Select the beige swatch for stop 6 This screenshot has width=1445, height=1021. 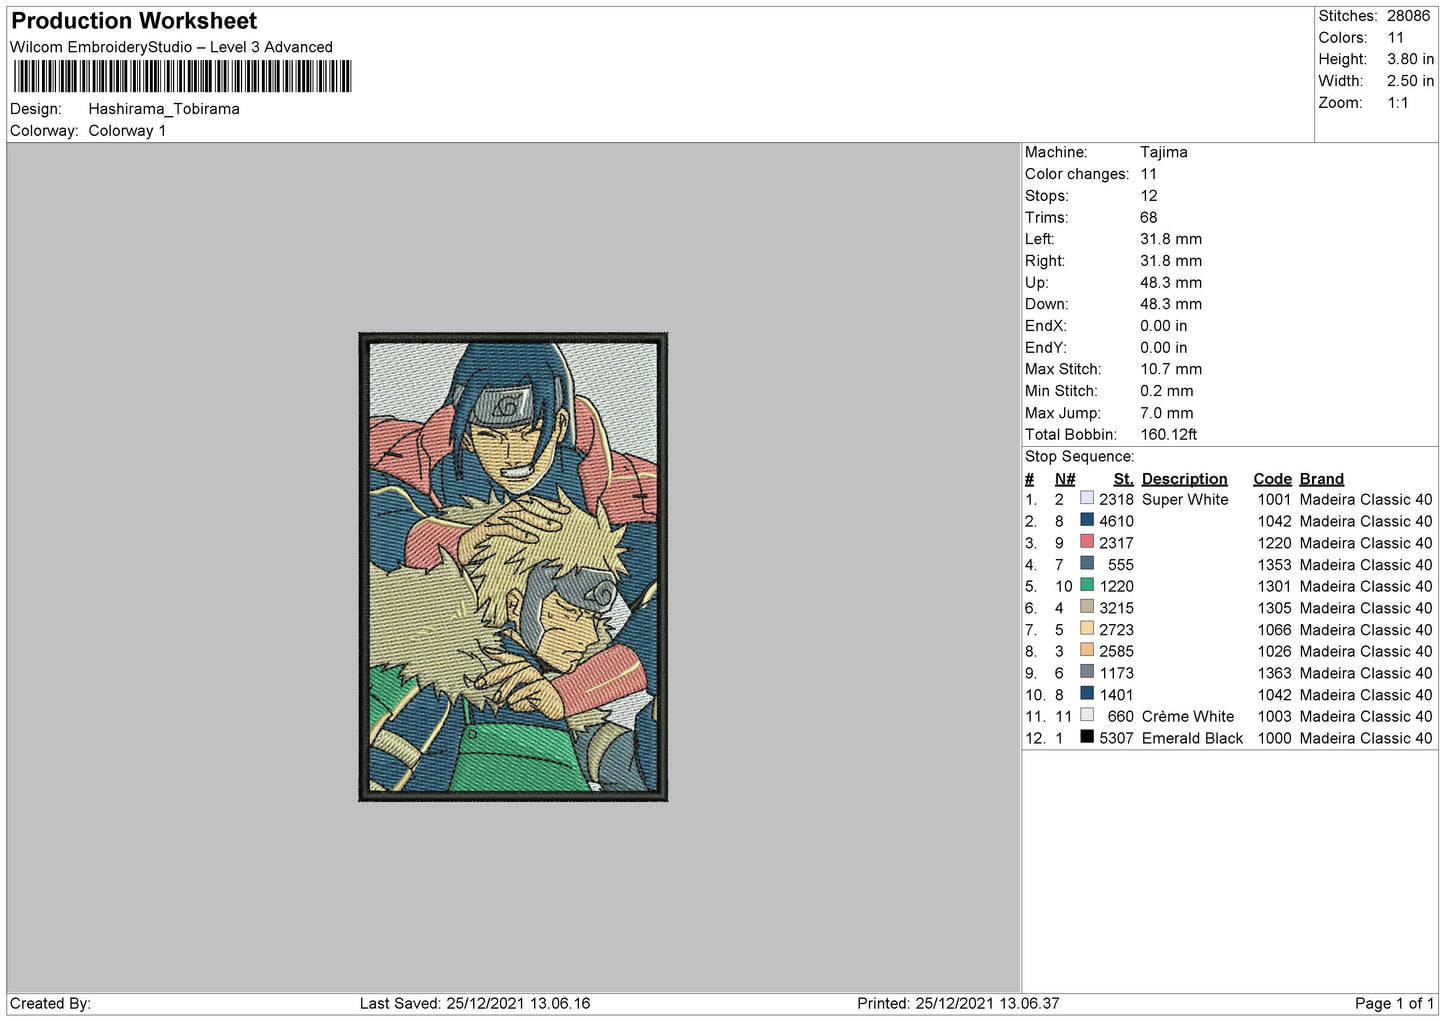(x=1087, y=607)
